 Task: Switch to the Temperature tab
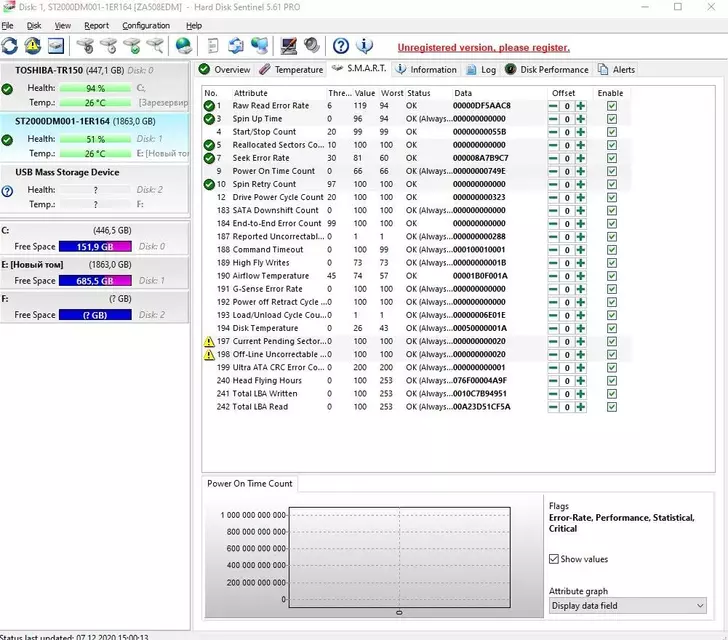point(291,70)
